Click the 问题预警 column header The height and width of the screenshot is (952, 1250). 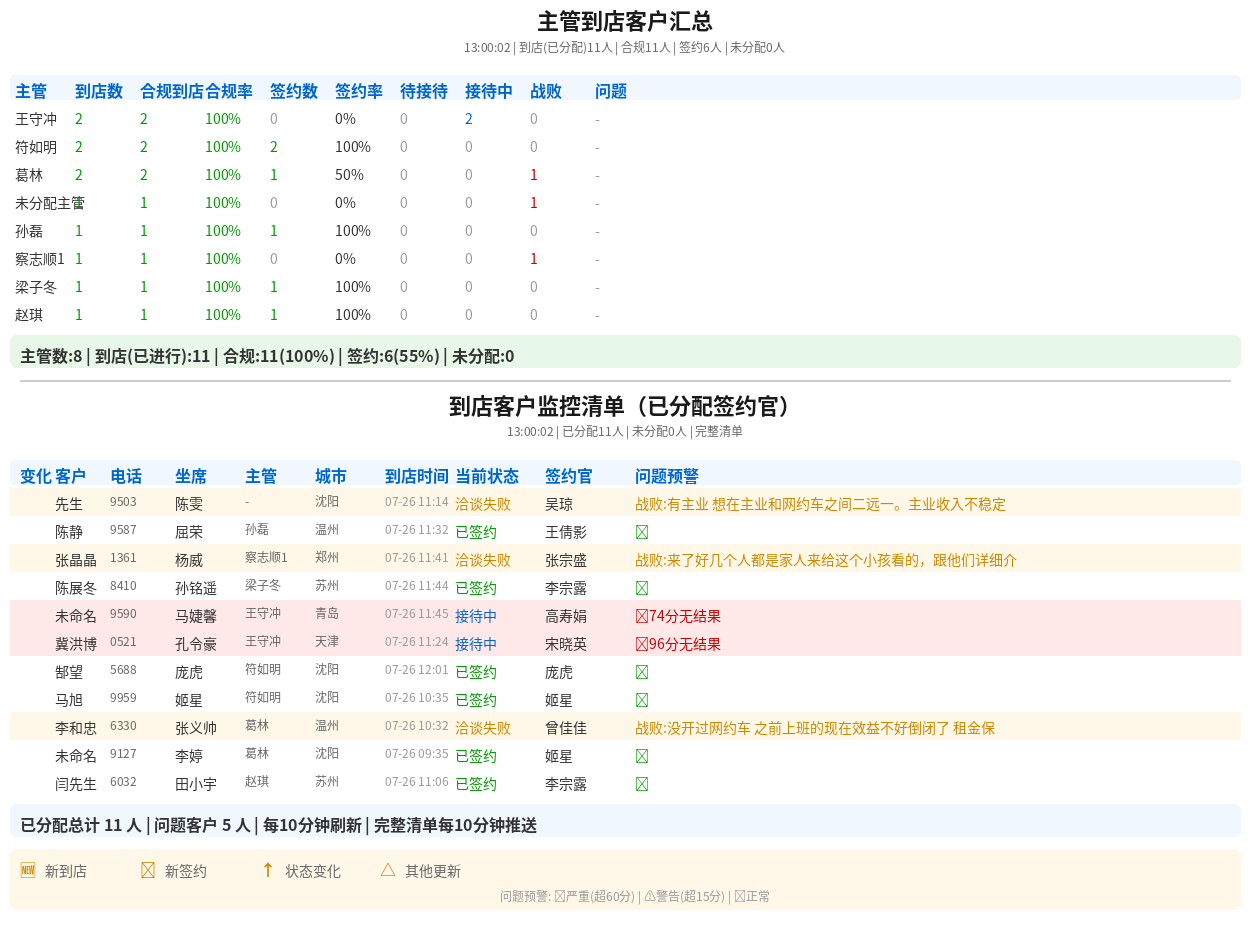pyautogui.click(x=667, y=476)
